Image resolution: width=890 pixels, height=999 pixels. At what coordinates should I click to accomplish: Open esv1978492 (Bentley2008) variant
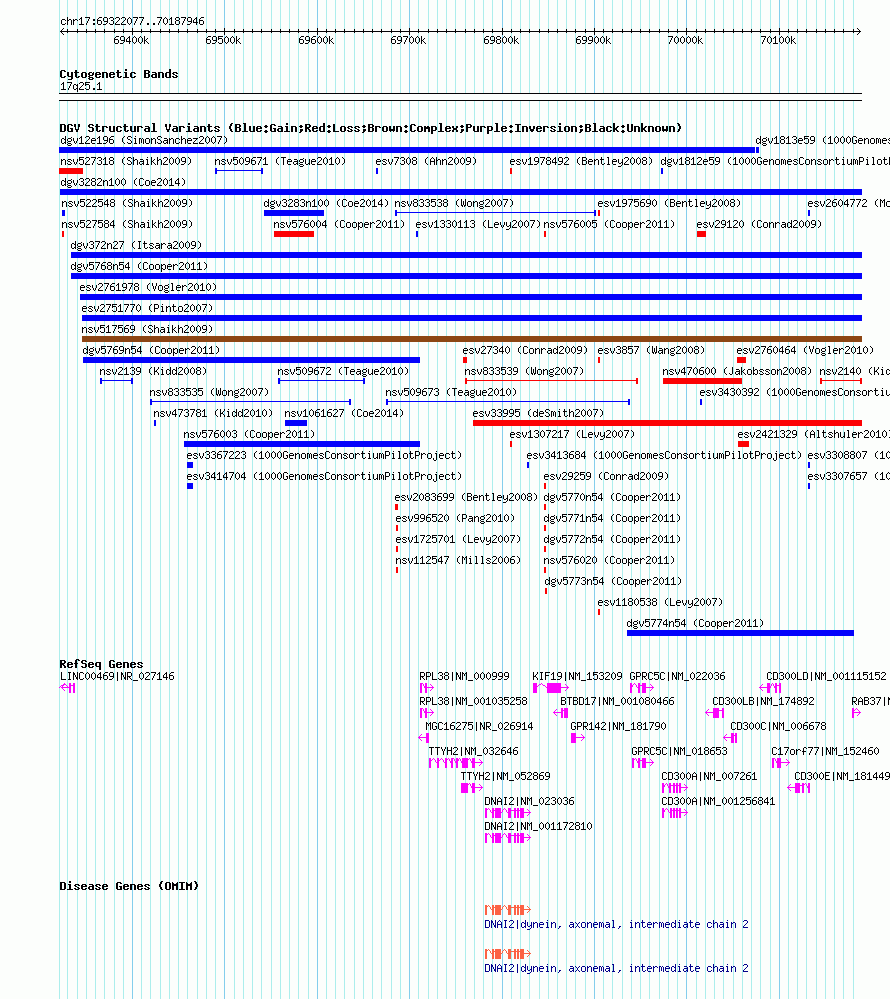point(581,161)
